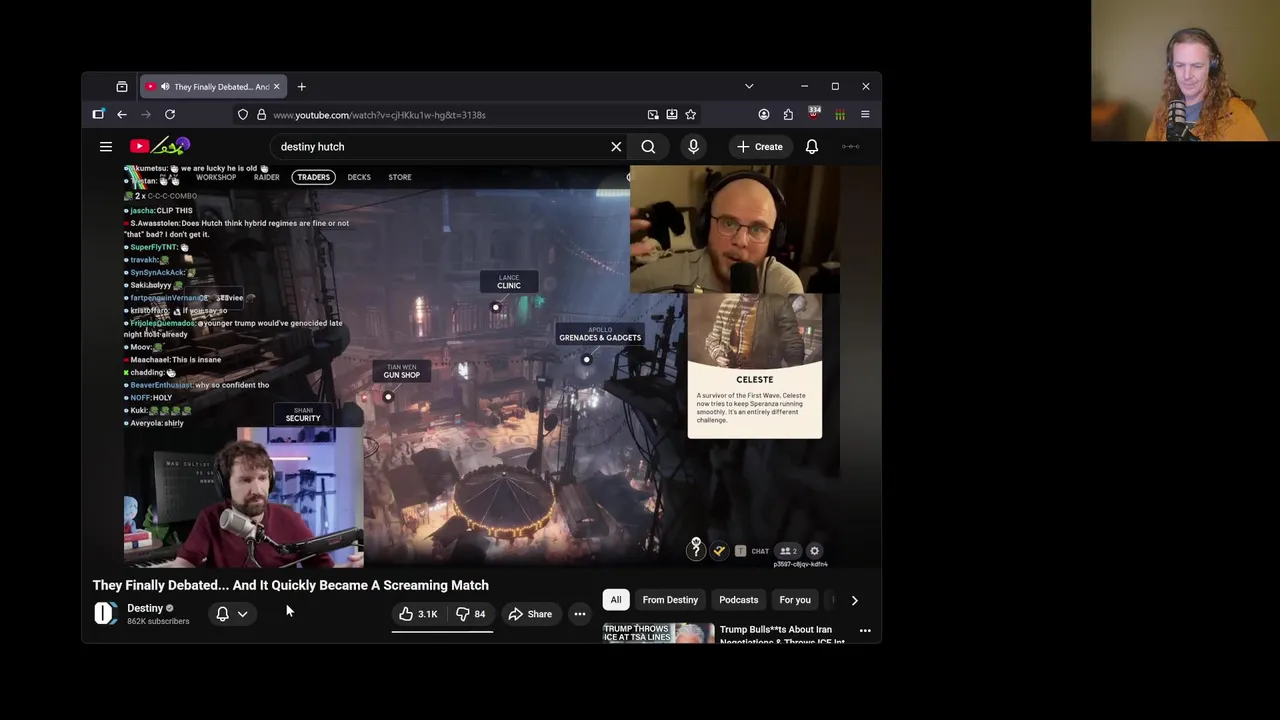1280x720 pixels.
Task: Select the 'Podcasts' filter chip
Action: pyautogui.click(x=739, y=600)
